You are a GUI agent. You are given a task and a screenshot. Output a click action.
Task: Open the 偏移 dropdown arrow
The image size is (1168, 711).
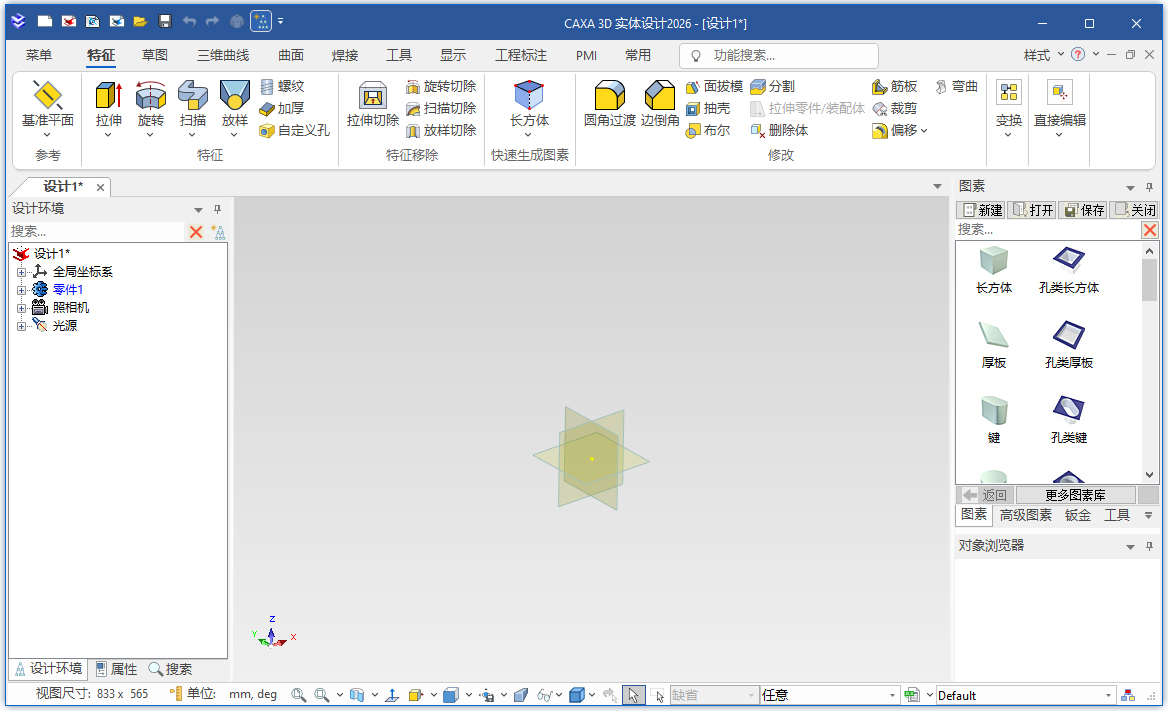pos(924,130)
